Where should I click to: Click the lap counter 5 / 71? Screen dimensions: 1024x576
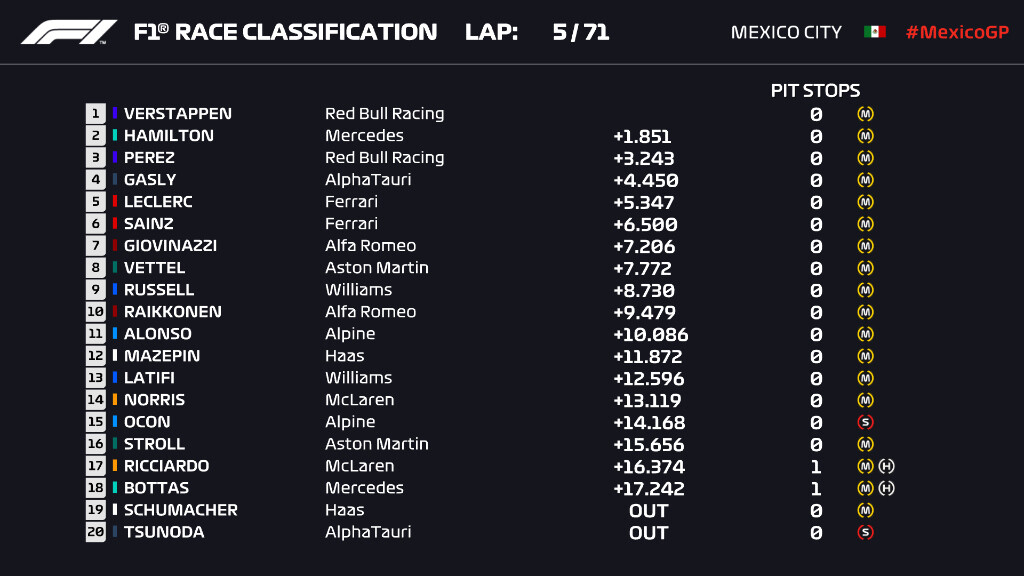(581, 32)
